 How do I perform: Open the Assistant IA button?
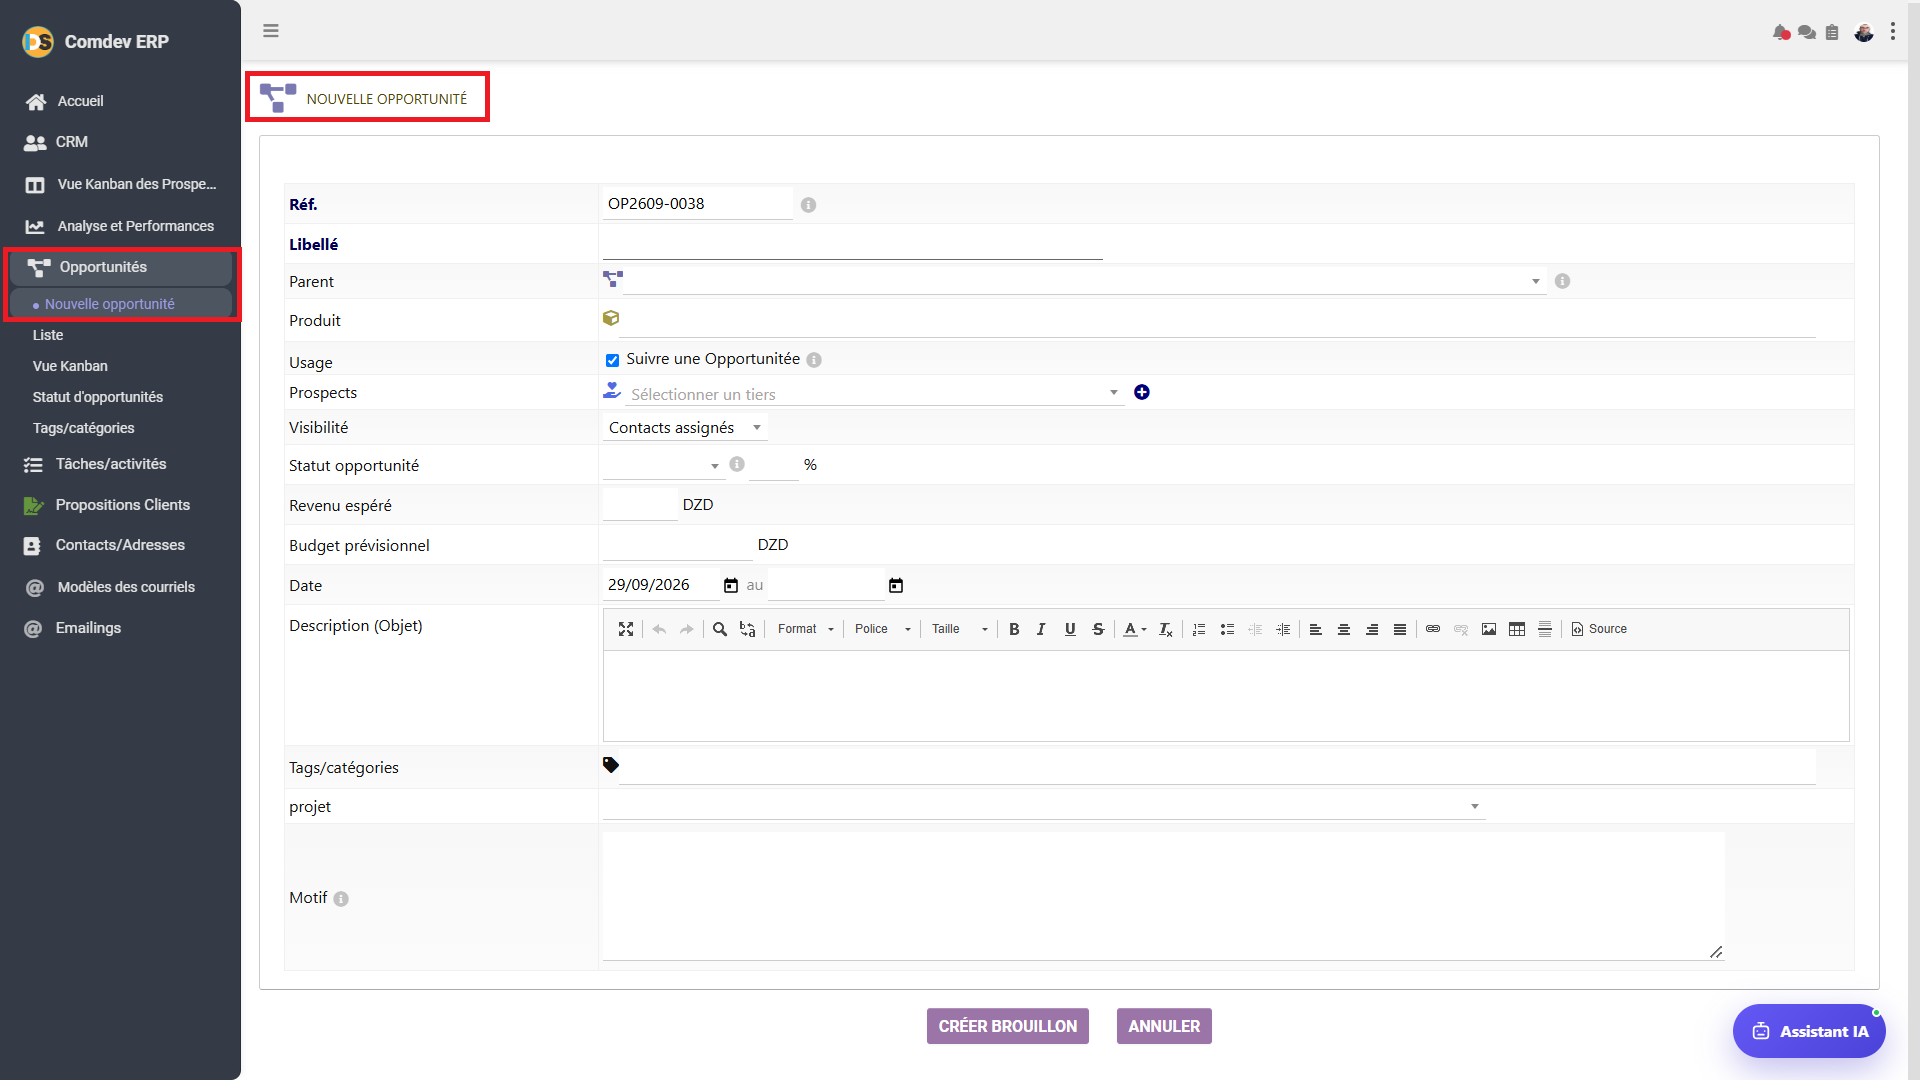(1809, 1031)
